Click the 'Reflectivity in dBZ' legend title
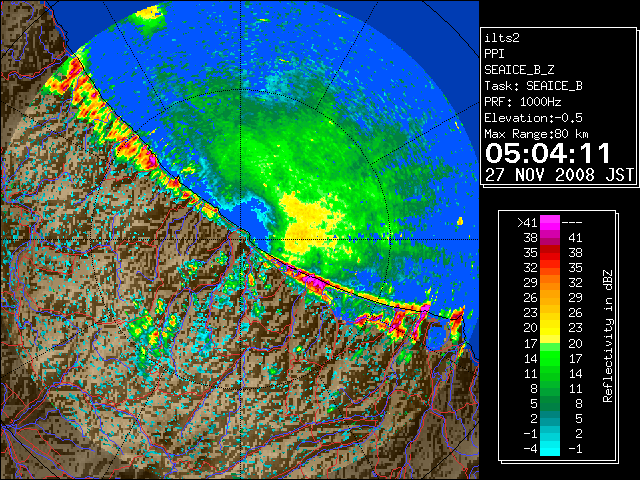Screen dimensions: 640x480 pyautogui.click(x=607, y=336)
